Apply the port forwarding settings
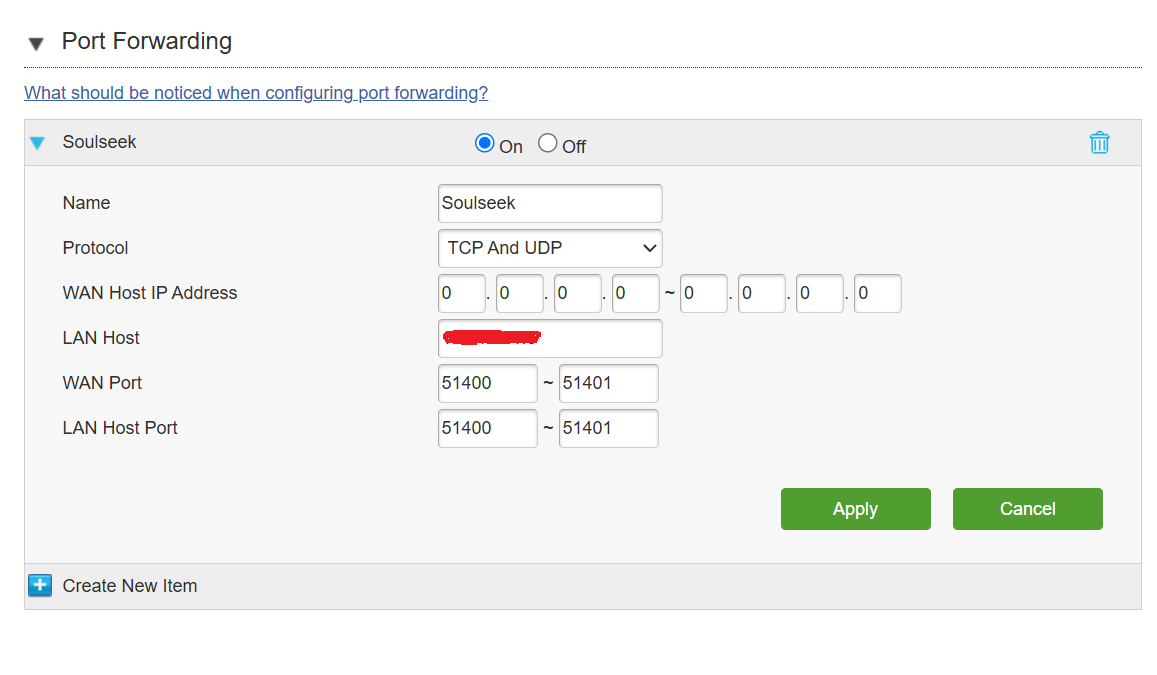1157x675 pixels. click(855, 509)
